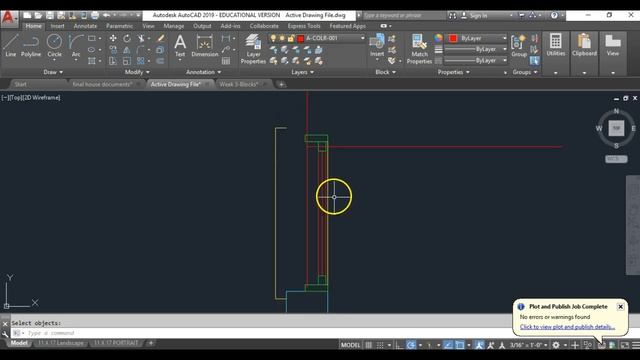
Task: Expand the Layers panel
Action: (302, 72)
